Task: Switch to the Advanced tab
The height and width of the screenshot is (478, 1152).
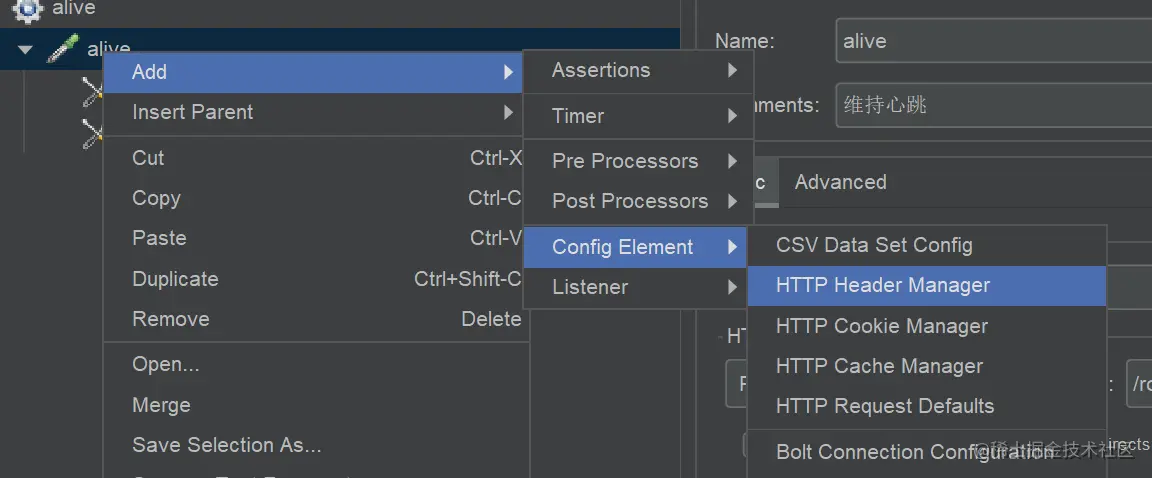Action: click(840, 182)
